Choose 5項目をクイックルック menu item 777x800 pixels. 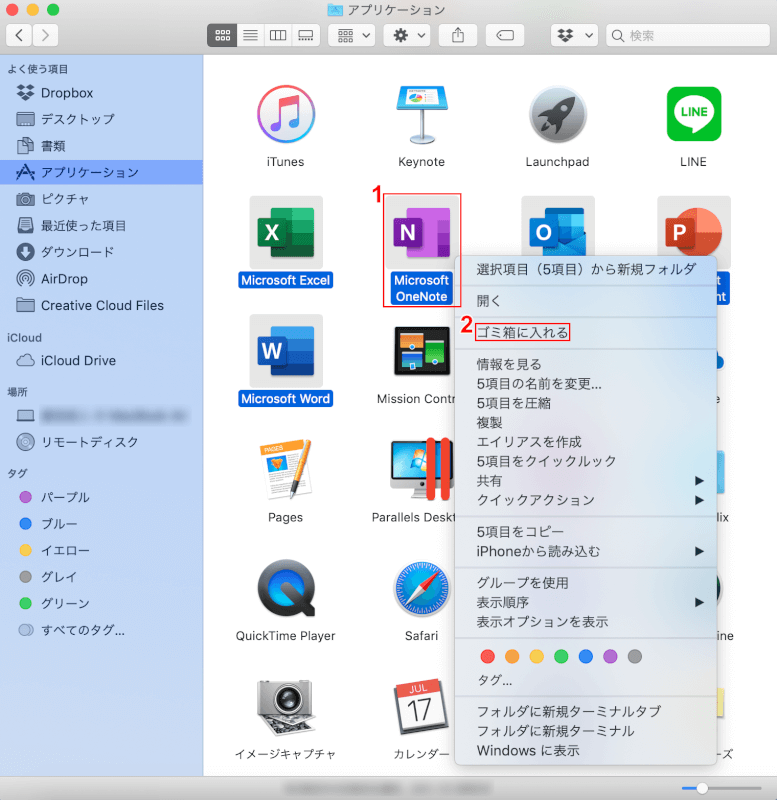585,461
